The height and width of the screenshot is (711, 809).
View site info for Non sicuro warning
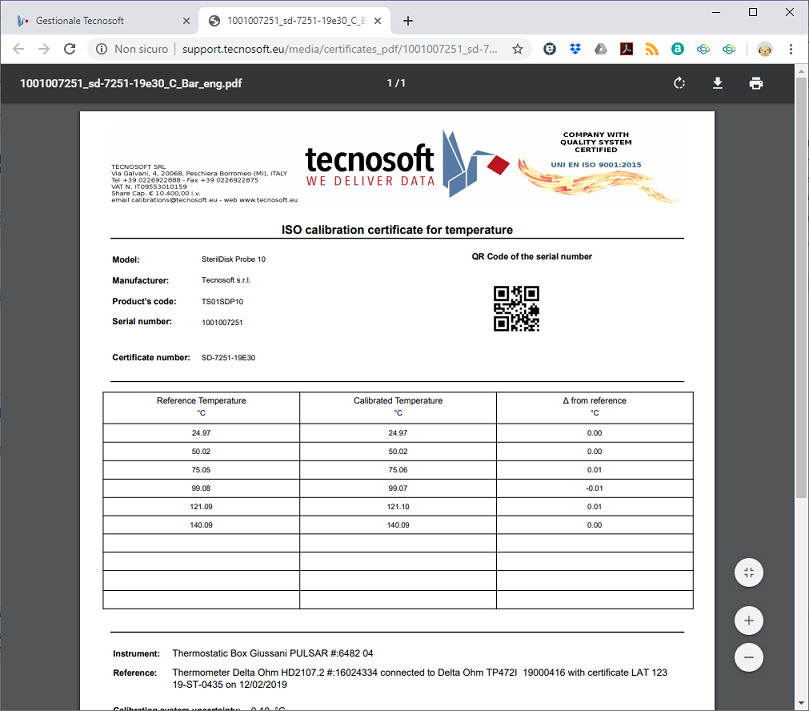133,49
